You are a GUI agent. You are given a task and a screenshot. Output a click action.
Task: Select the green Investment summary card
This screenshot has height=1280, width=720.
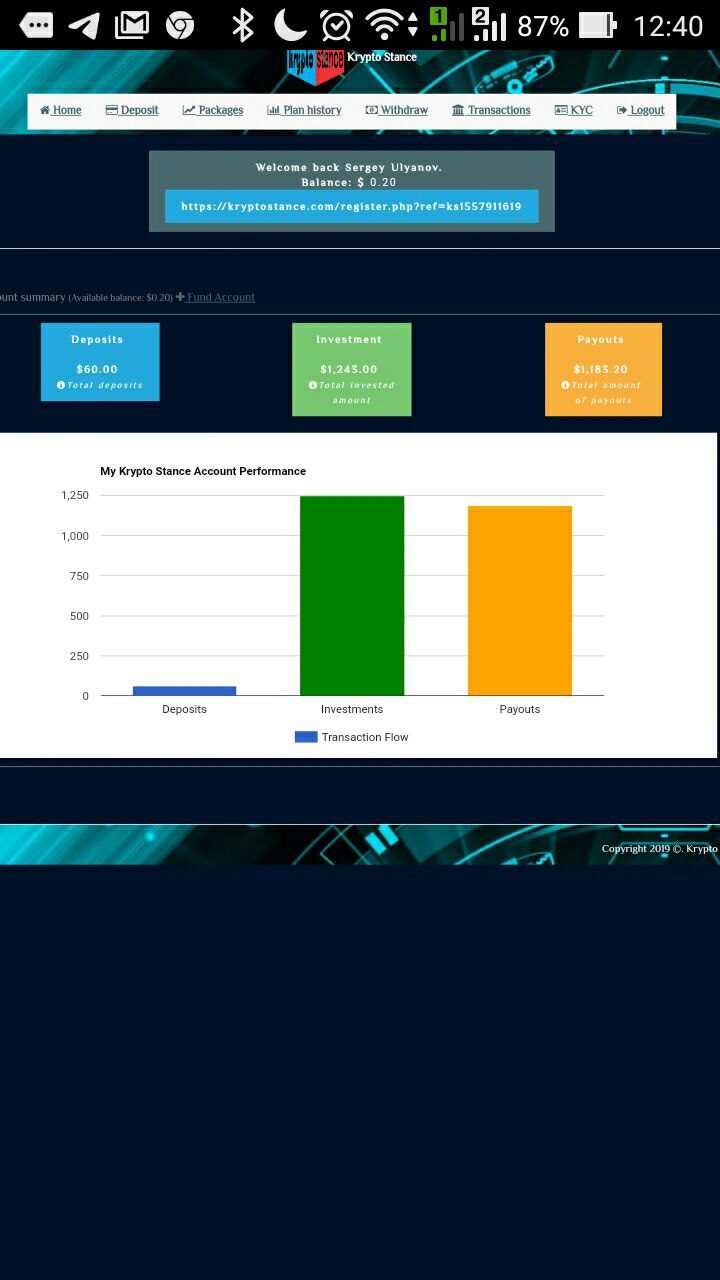(x=351, y=369)
